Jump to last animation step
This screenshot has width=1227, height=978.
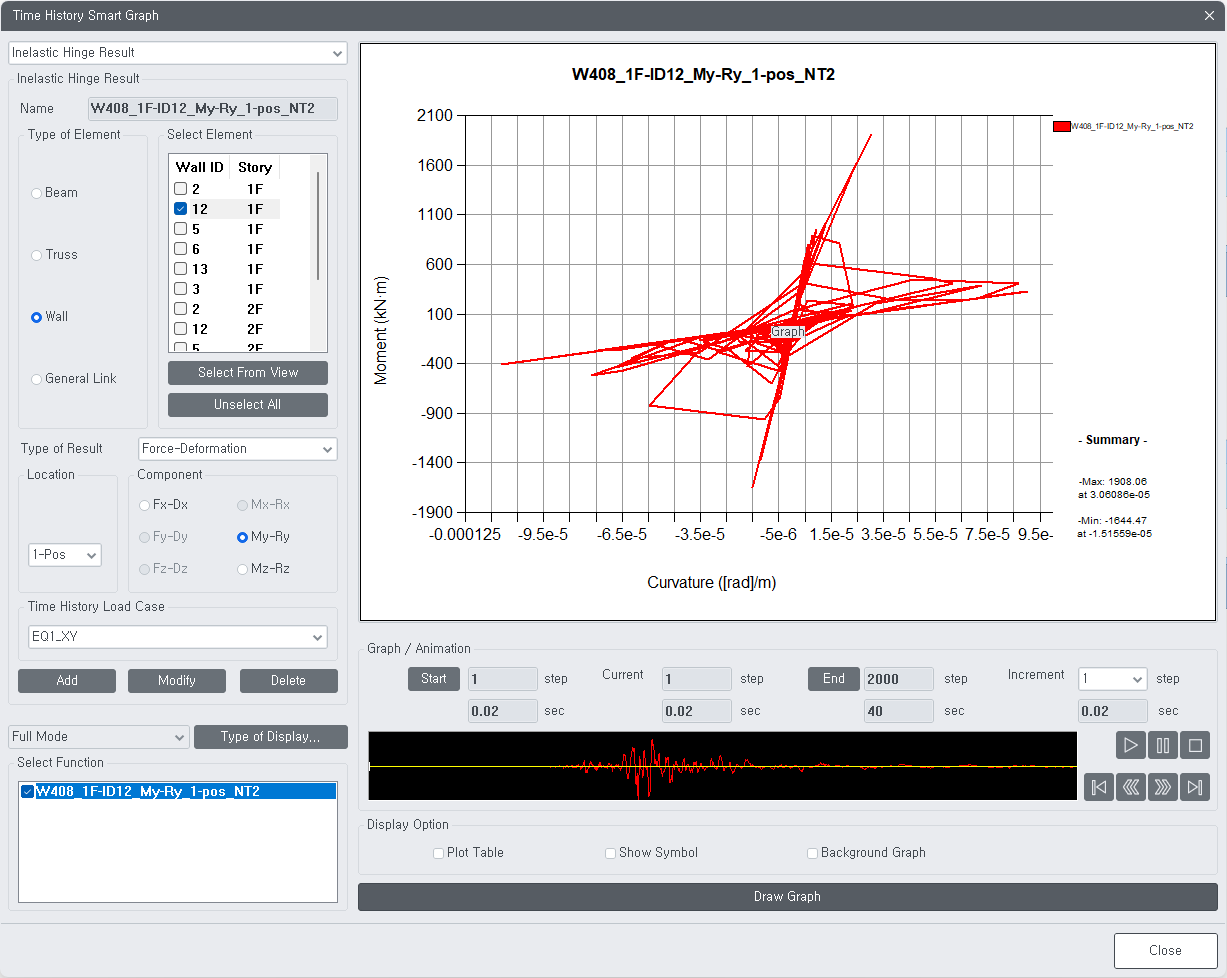[x=1195, y=787]
